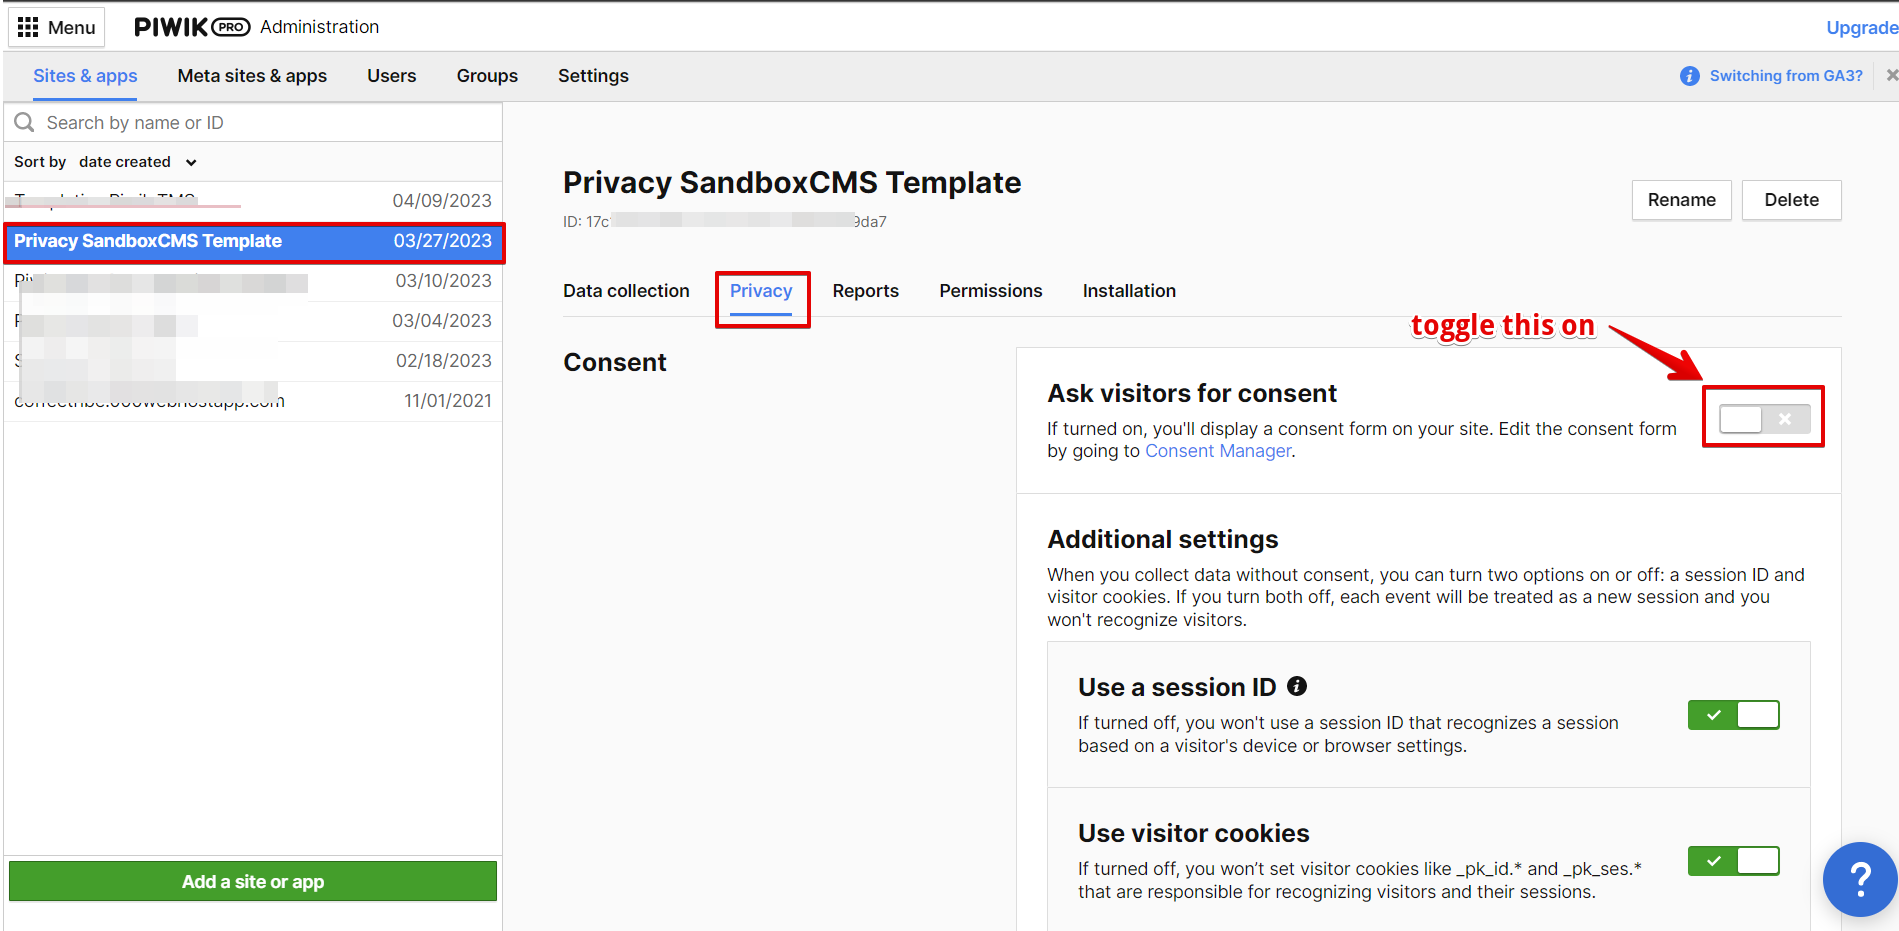Open the Settings section
The image size is (1899, 931).
593,75
